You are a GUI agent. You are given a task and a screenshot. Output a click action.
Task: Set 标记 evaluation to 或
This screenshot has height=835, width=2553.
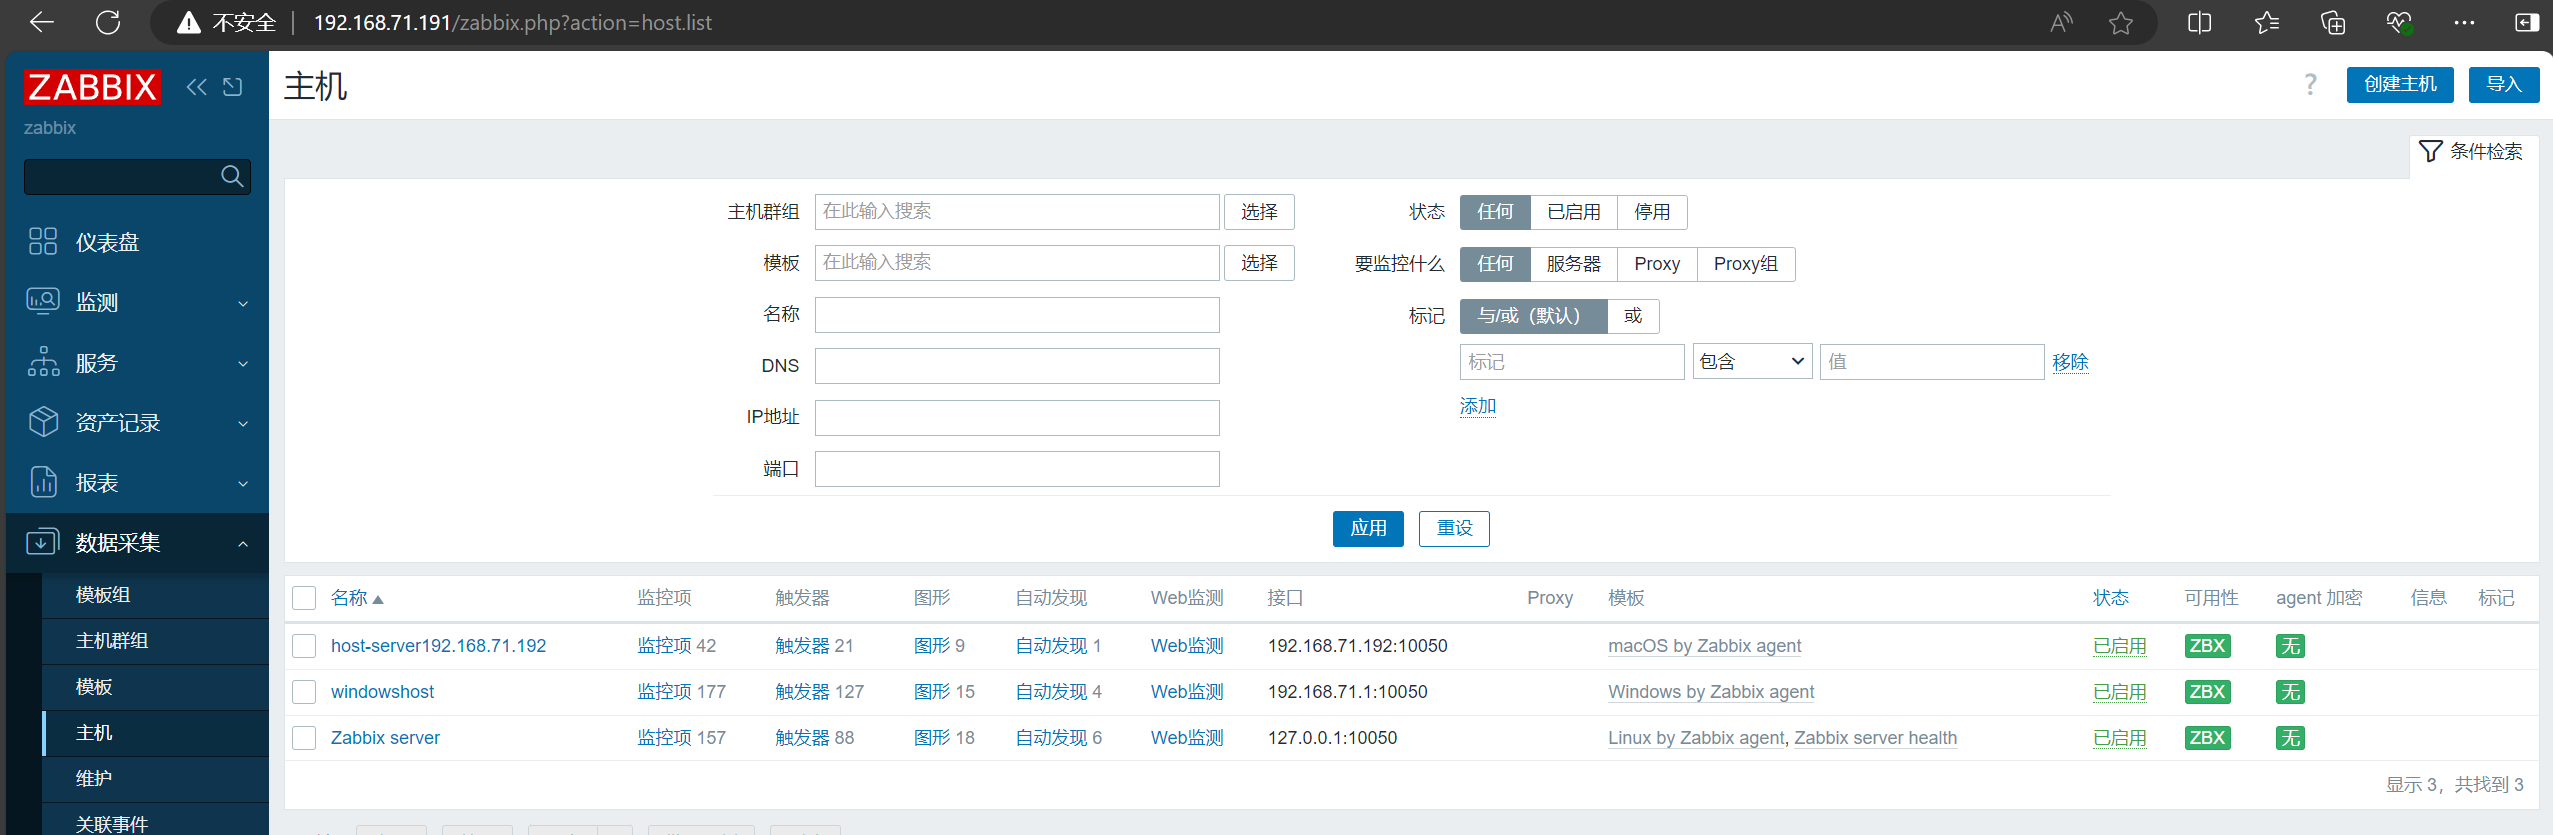[x=1633, y=316]
